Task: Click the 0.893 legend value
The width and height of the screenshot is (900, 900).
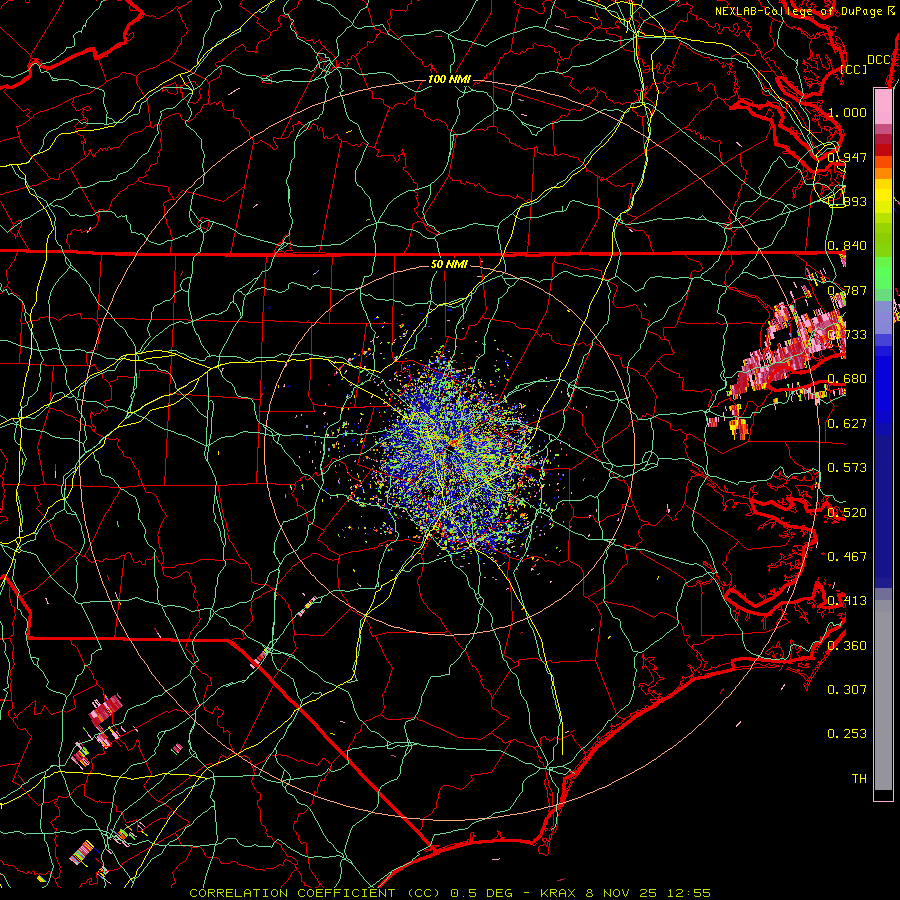Action: tap(847, 201)
